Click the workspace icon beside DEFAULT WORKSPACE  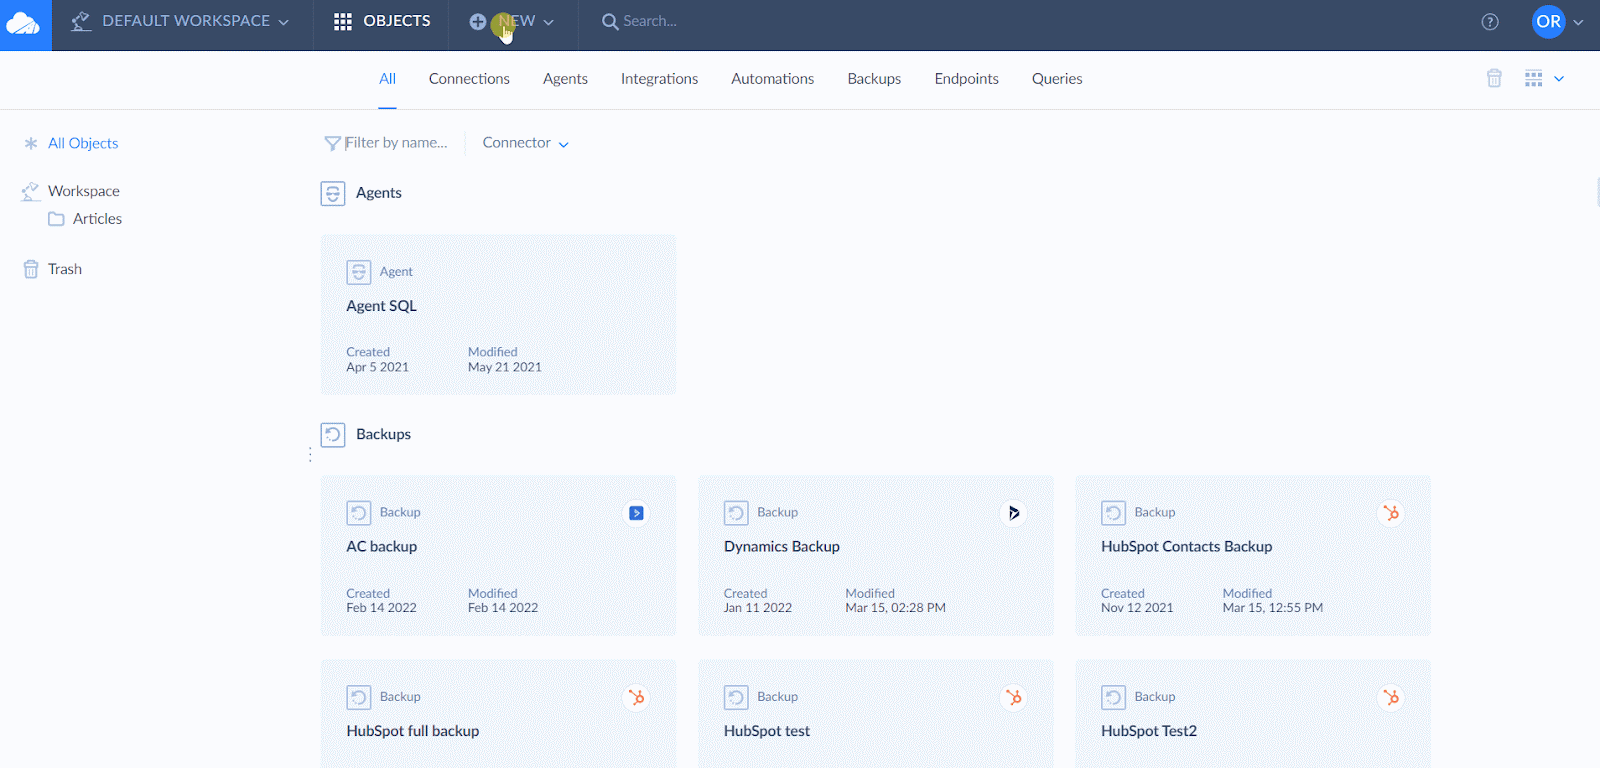tap(81, 21)
